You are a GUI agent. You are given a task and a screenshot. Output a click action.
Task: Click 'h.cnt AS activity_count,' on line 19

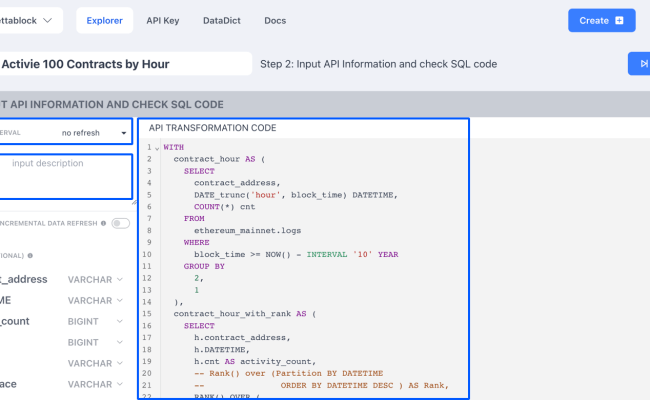[255, 361]
